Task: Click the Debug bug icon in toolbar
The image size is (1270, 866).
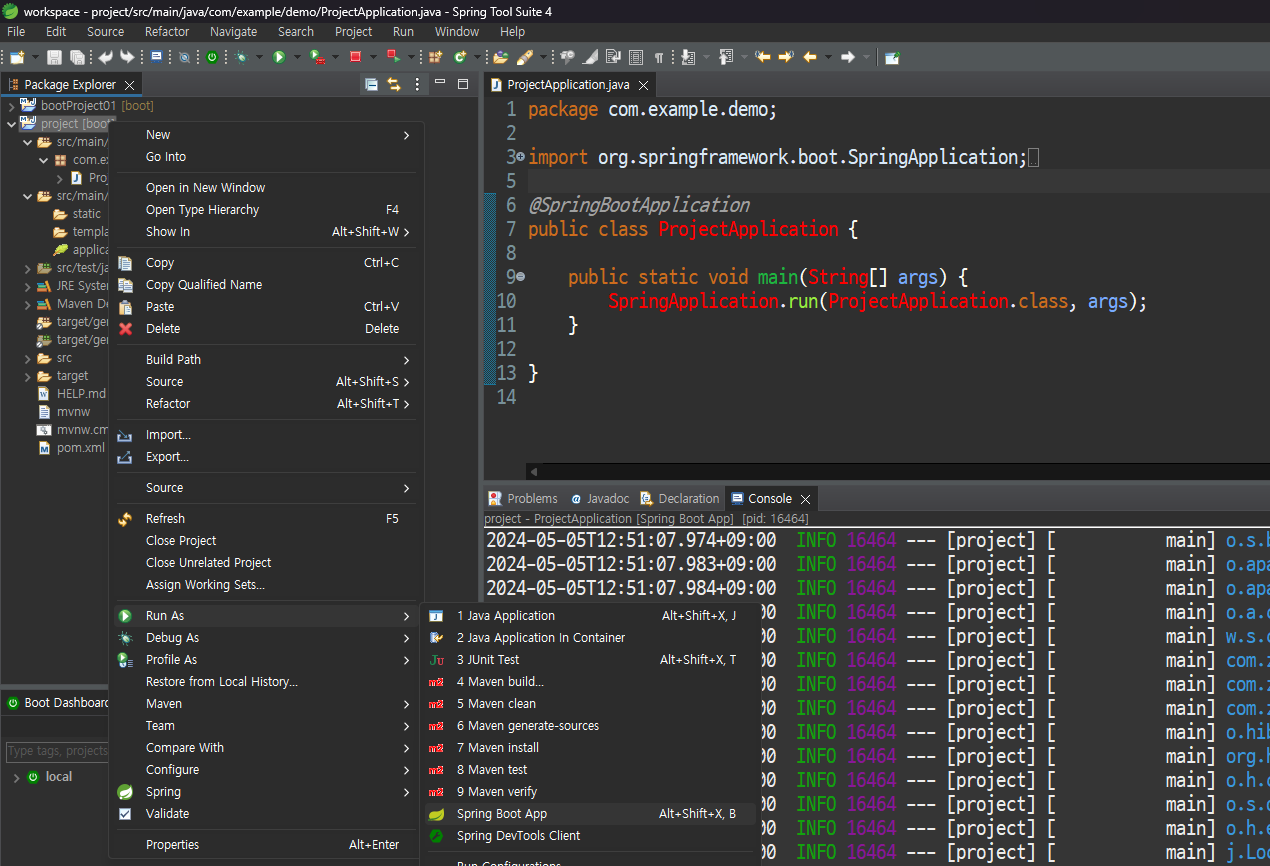Action: tap(241, 58)
